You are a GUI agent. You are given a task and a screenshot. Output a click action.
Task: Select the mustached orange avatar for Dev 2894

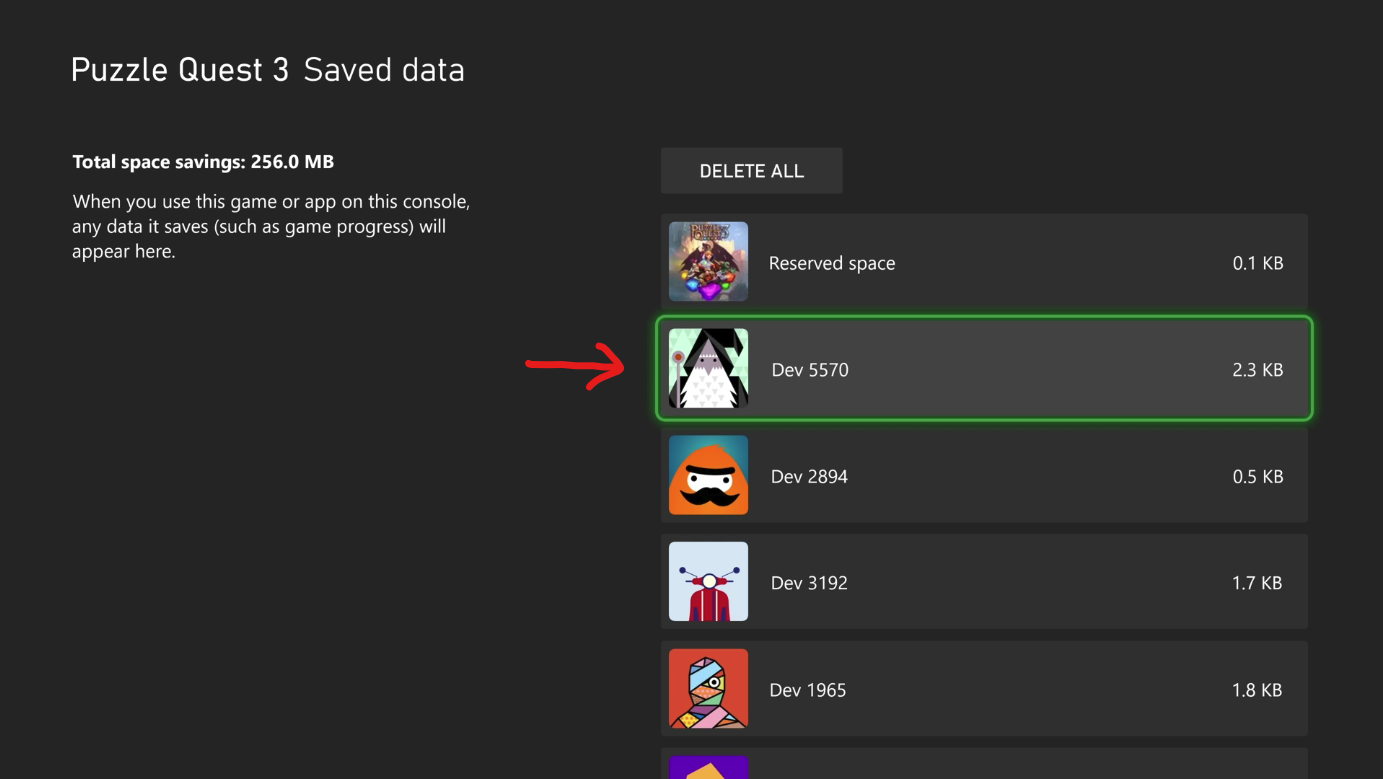708,475
